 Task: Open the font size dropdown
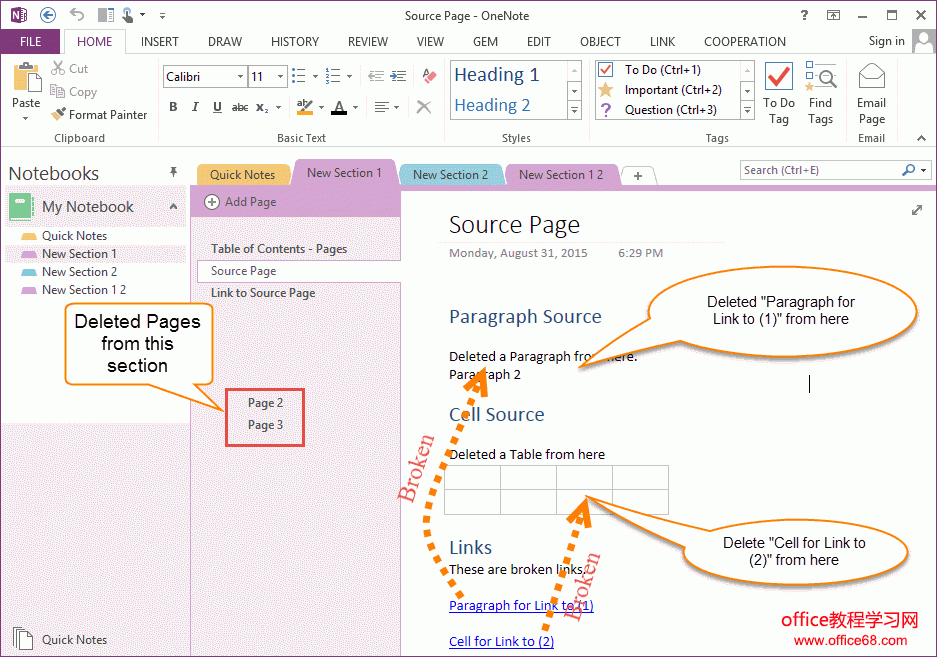tap(282, 77)
